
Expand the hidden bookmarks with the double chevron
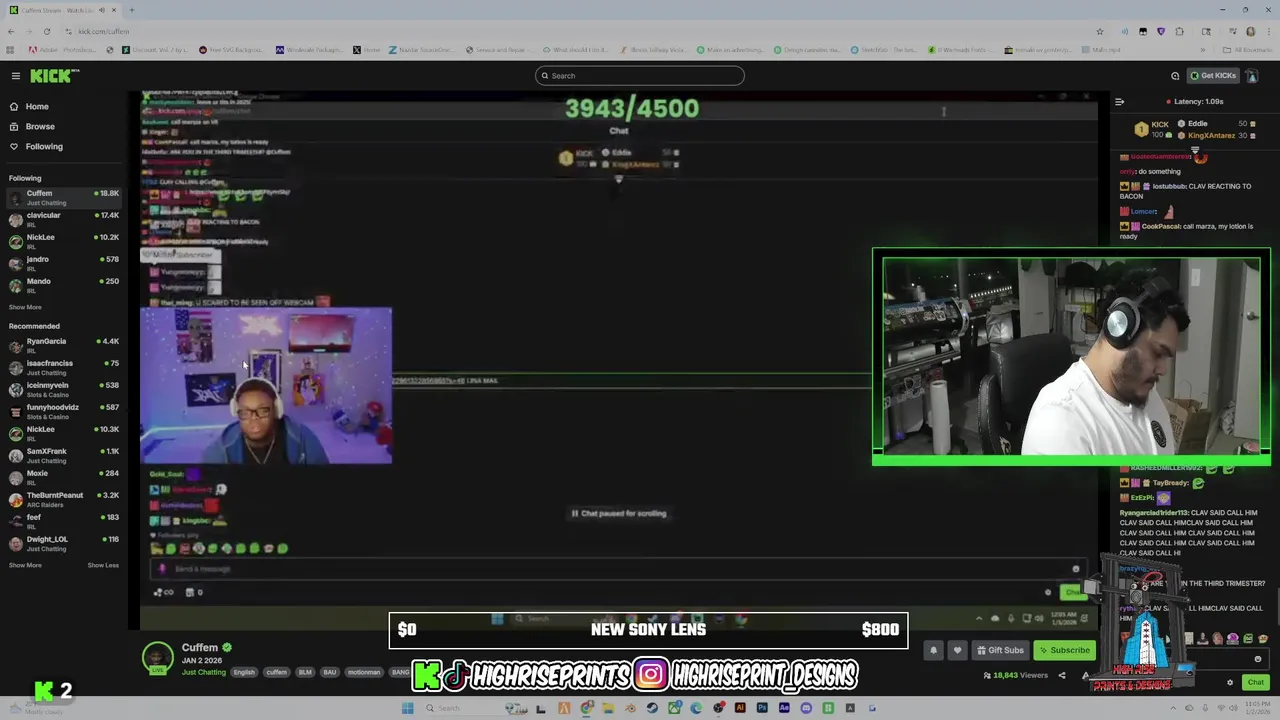(1204, 50)
